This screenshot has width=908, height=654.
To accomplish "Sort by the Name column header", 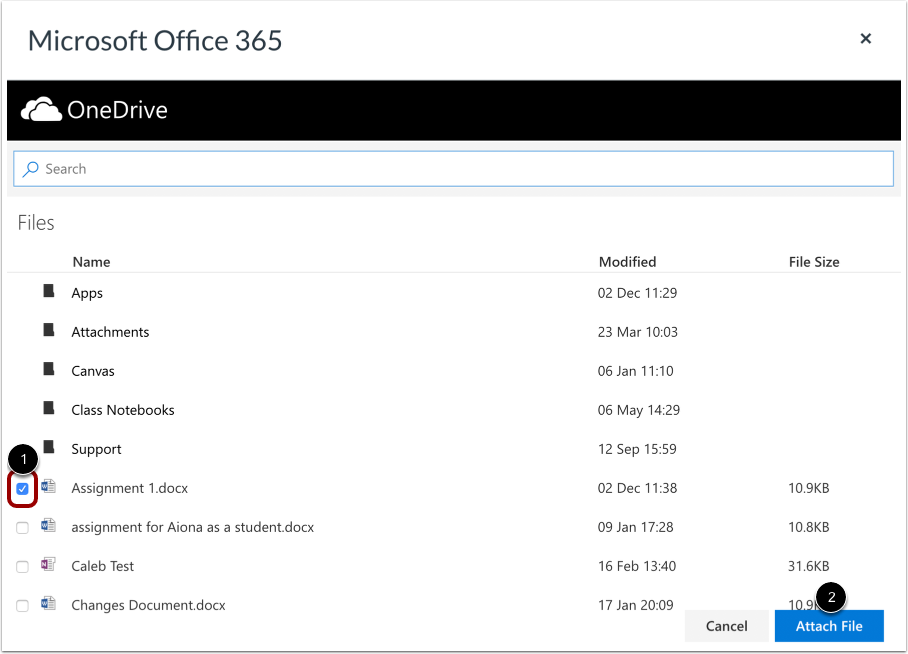I will pos(91,262).
